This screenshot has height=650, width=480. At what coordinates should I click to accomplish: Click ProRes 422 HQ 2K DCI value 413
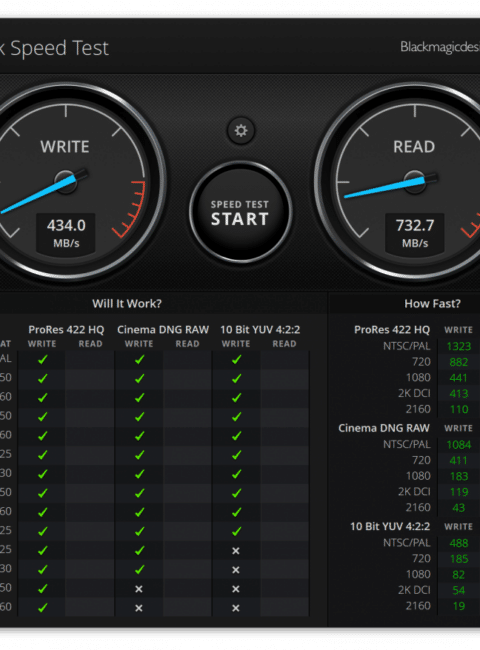[458, 393]
